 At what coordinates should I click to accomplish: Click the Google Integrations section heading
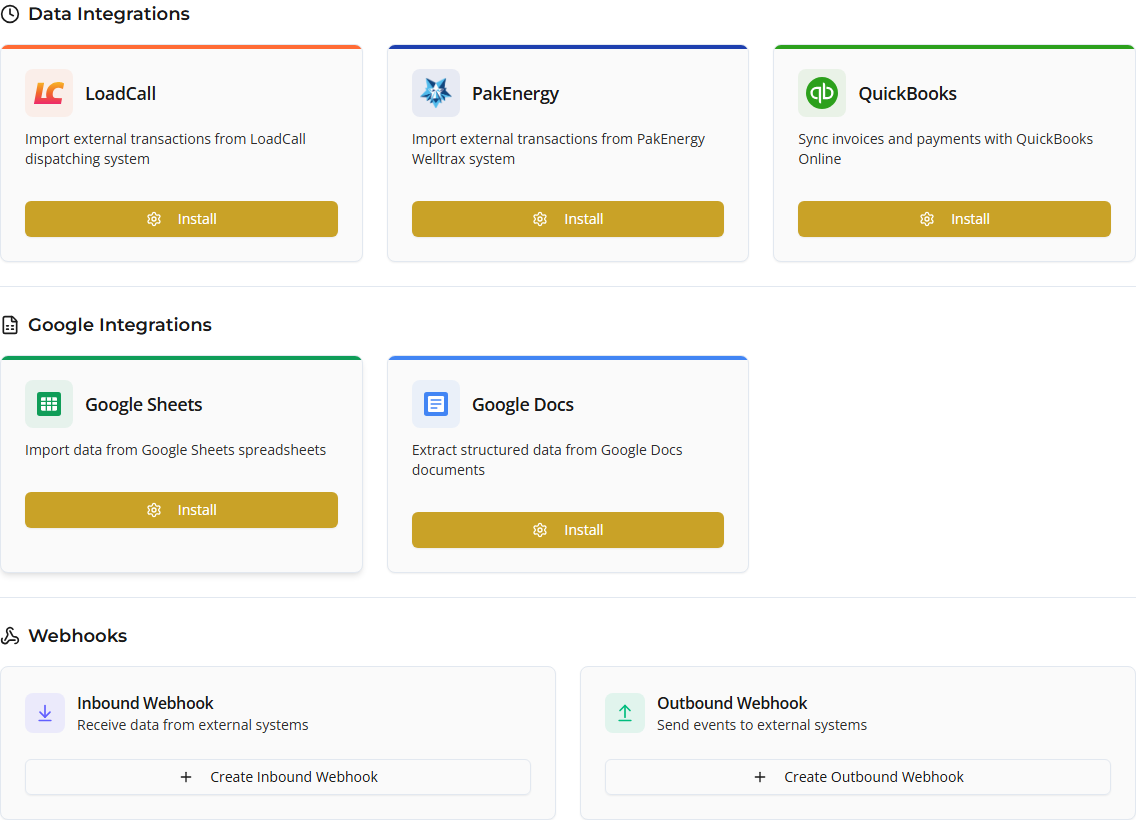coord(120,325)
